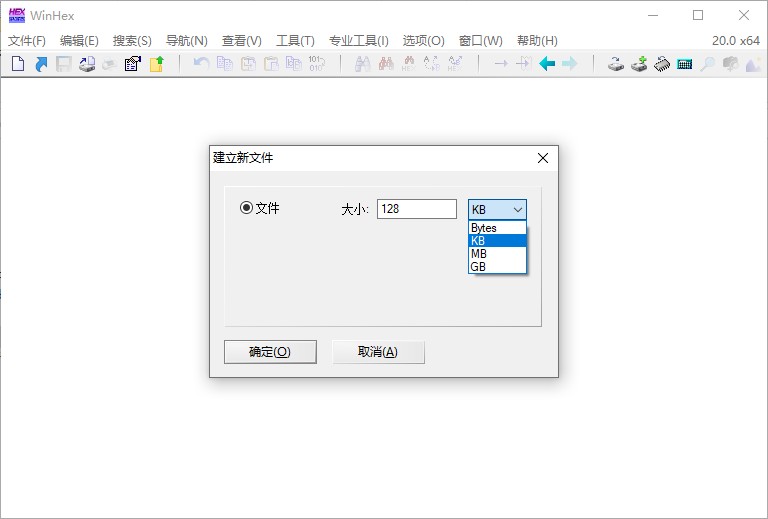
Task: Maximize the WinHex window
Action: (698, 15)
